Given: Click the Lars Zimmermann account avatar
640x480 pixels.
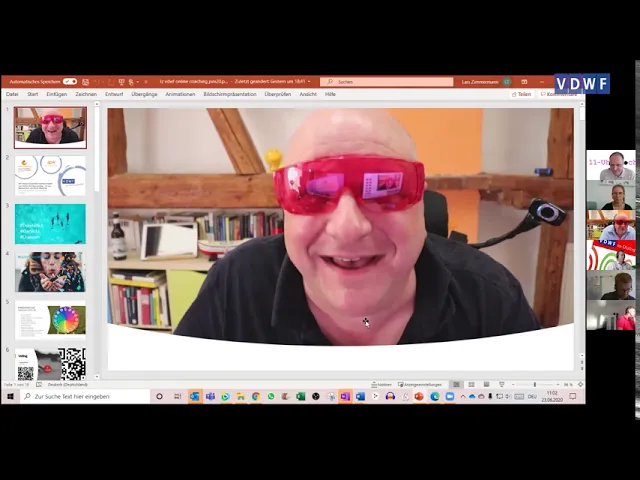Looking at the screenshot, I should pyautogui.click(x=507, y=82).
